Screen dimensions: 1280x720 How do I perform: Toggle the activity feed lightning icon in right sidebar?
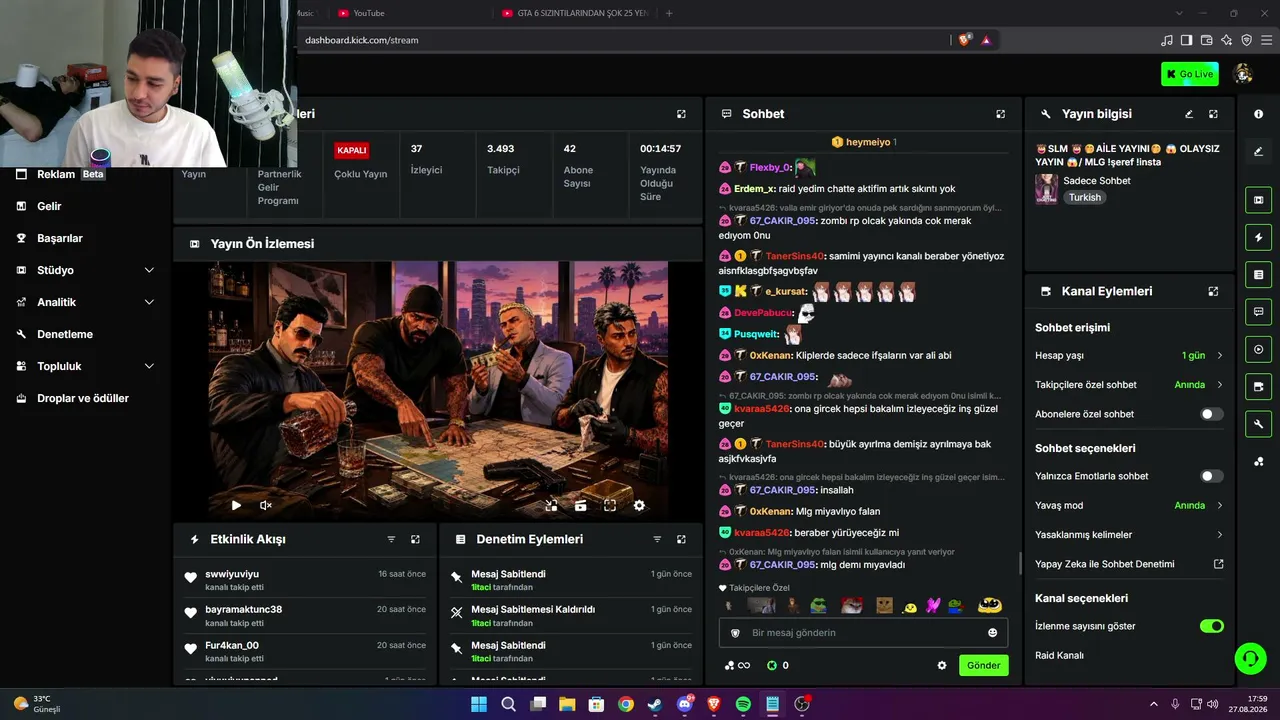click(x=1258, y=237)
